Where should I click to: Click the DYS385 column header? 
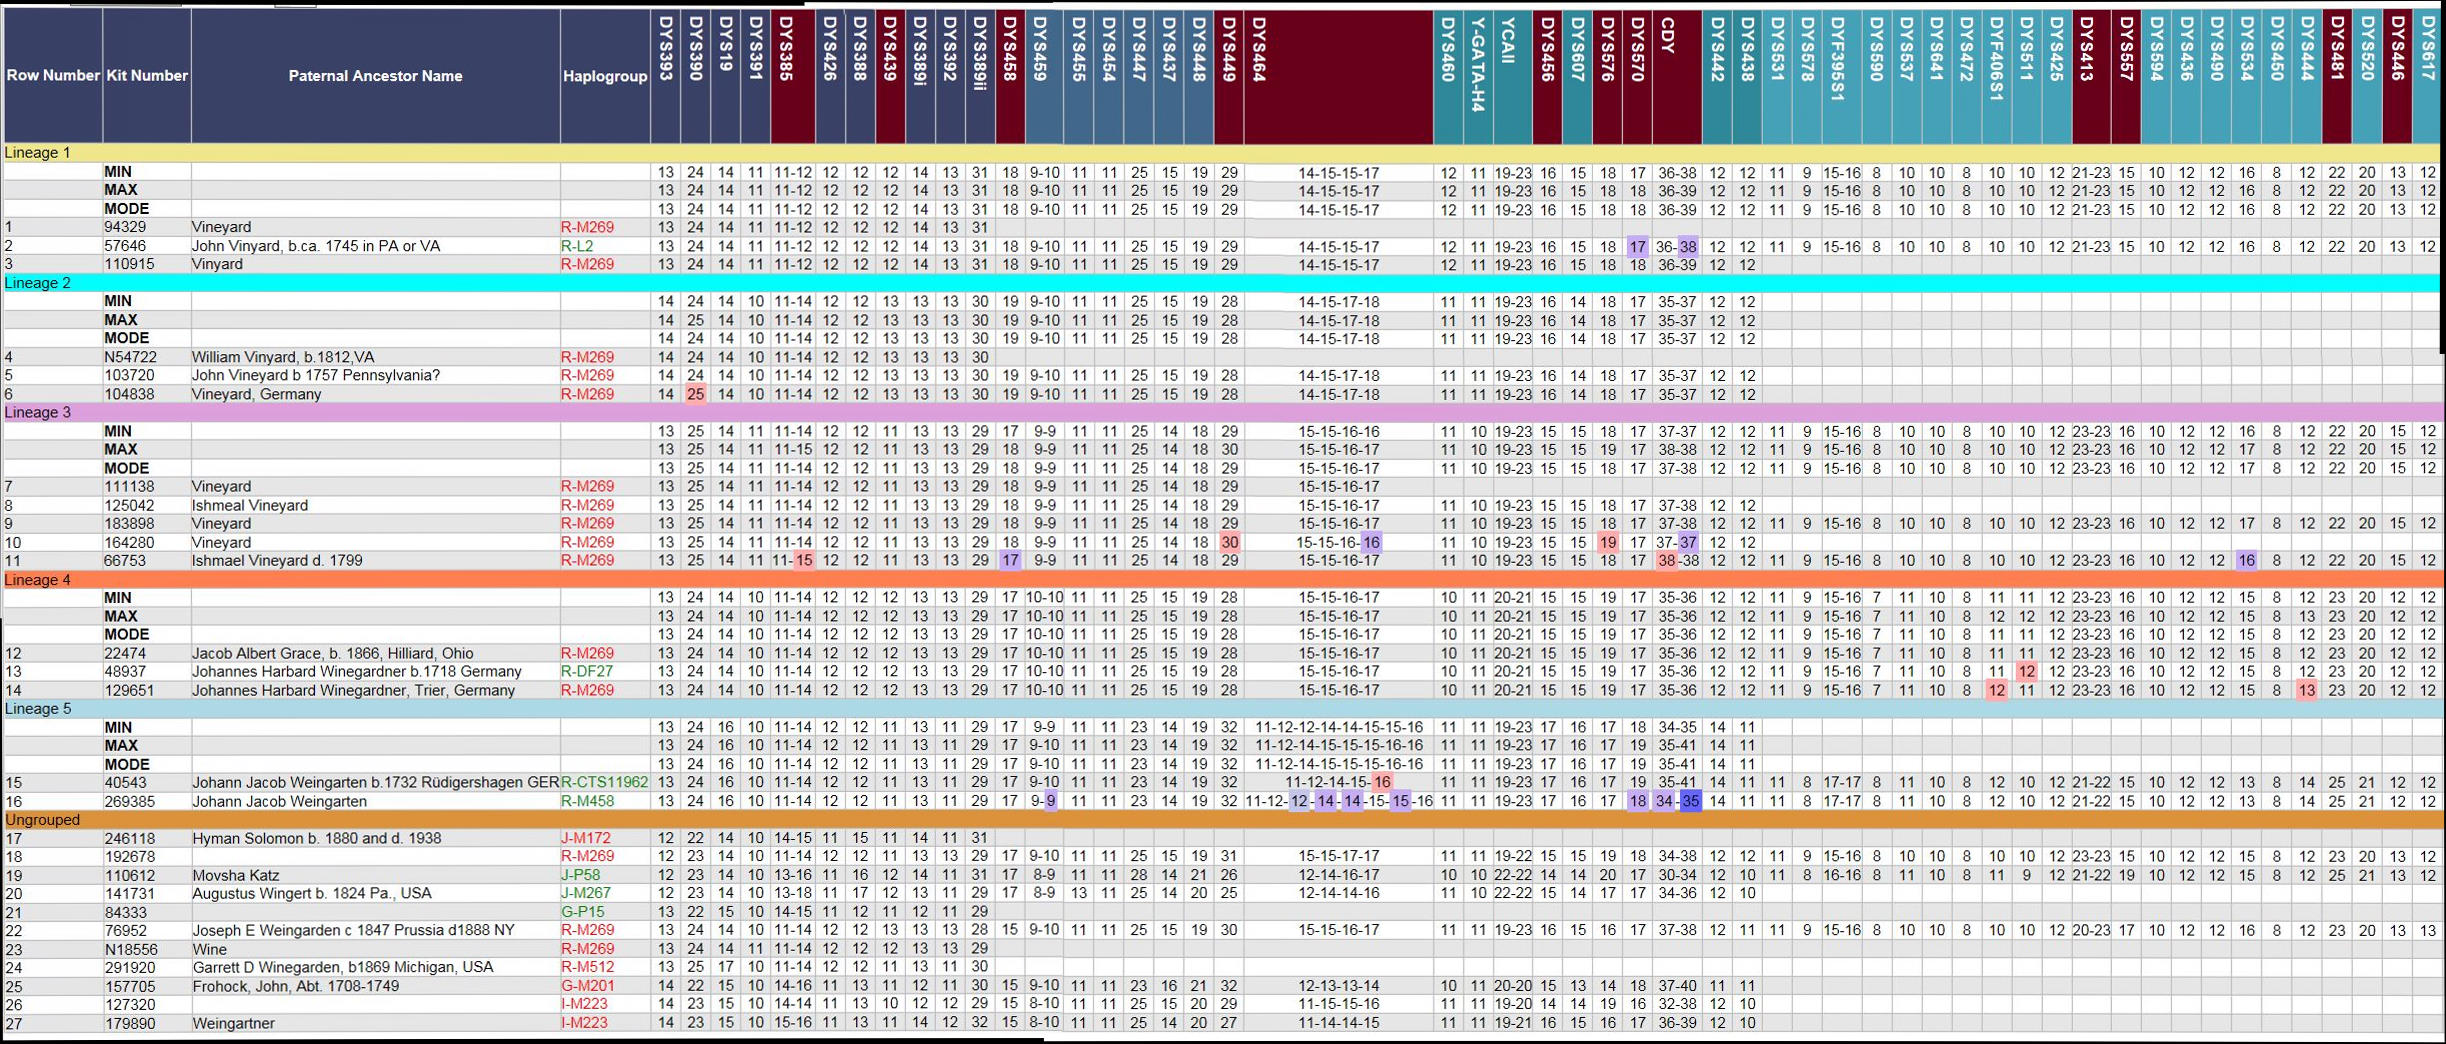(793, 76)
